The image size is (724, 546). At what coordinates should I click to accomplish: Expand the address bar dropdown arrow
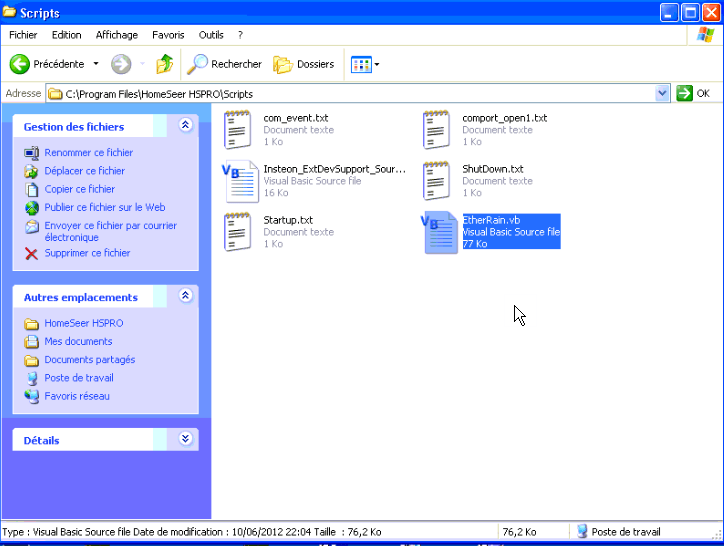click(662, 93)
